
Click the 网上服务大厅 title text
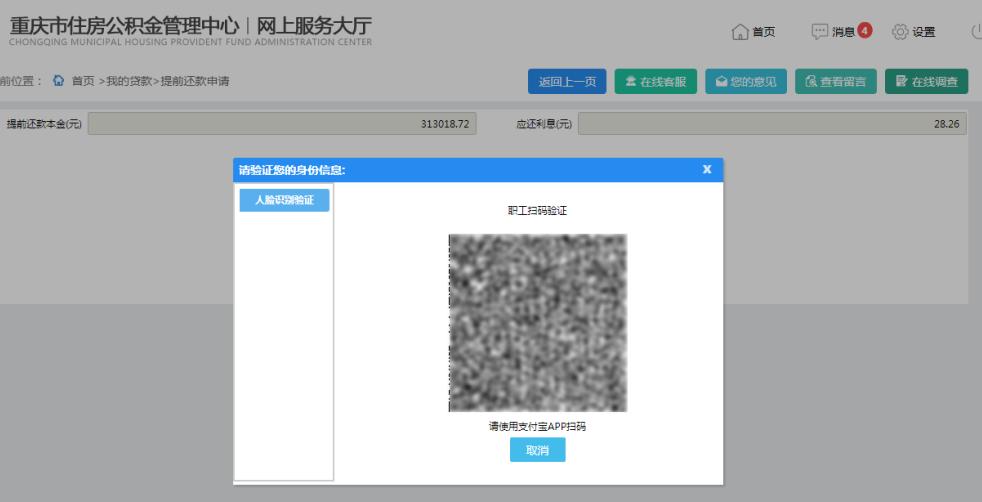click(314, 26)
